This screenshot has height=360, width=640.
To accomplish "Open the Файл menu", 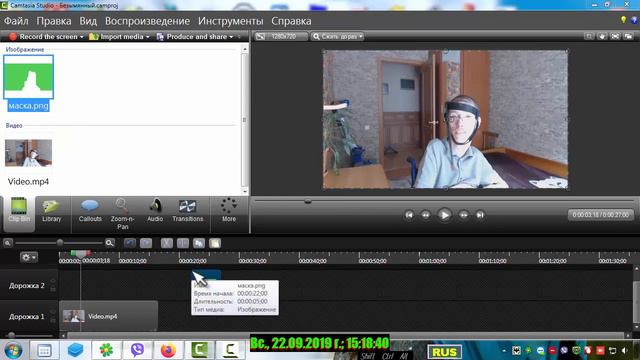I will [x=16, y=21].
